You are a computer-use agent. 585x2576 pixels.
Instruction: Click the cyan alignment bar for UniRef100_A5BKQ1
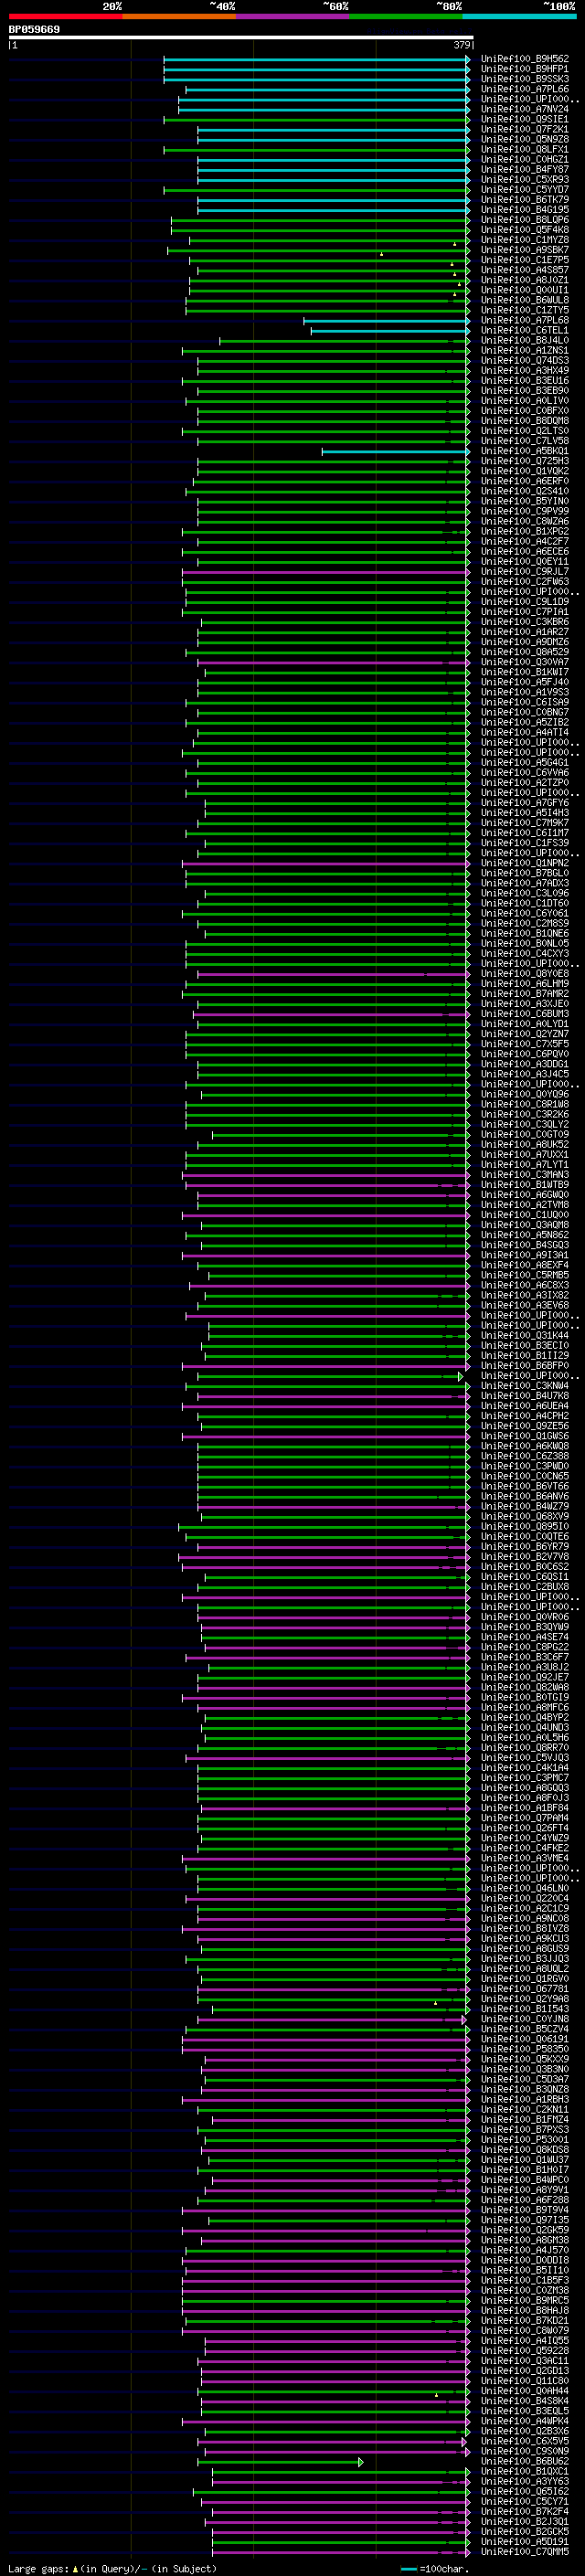pyautogui.click(x=396, y=452)
